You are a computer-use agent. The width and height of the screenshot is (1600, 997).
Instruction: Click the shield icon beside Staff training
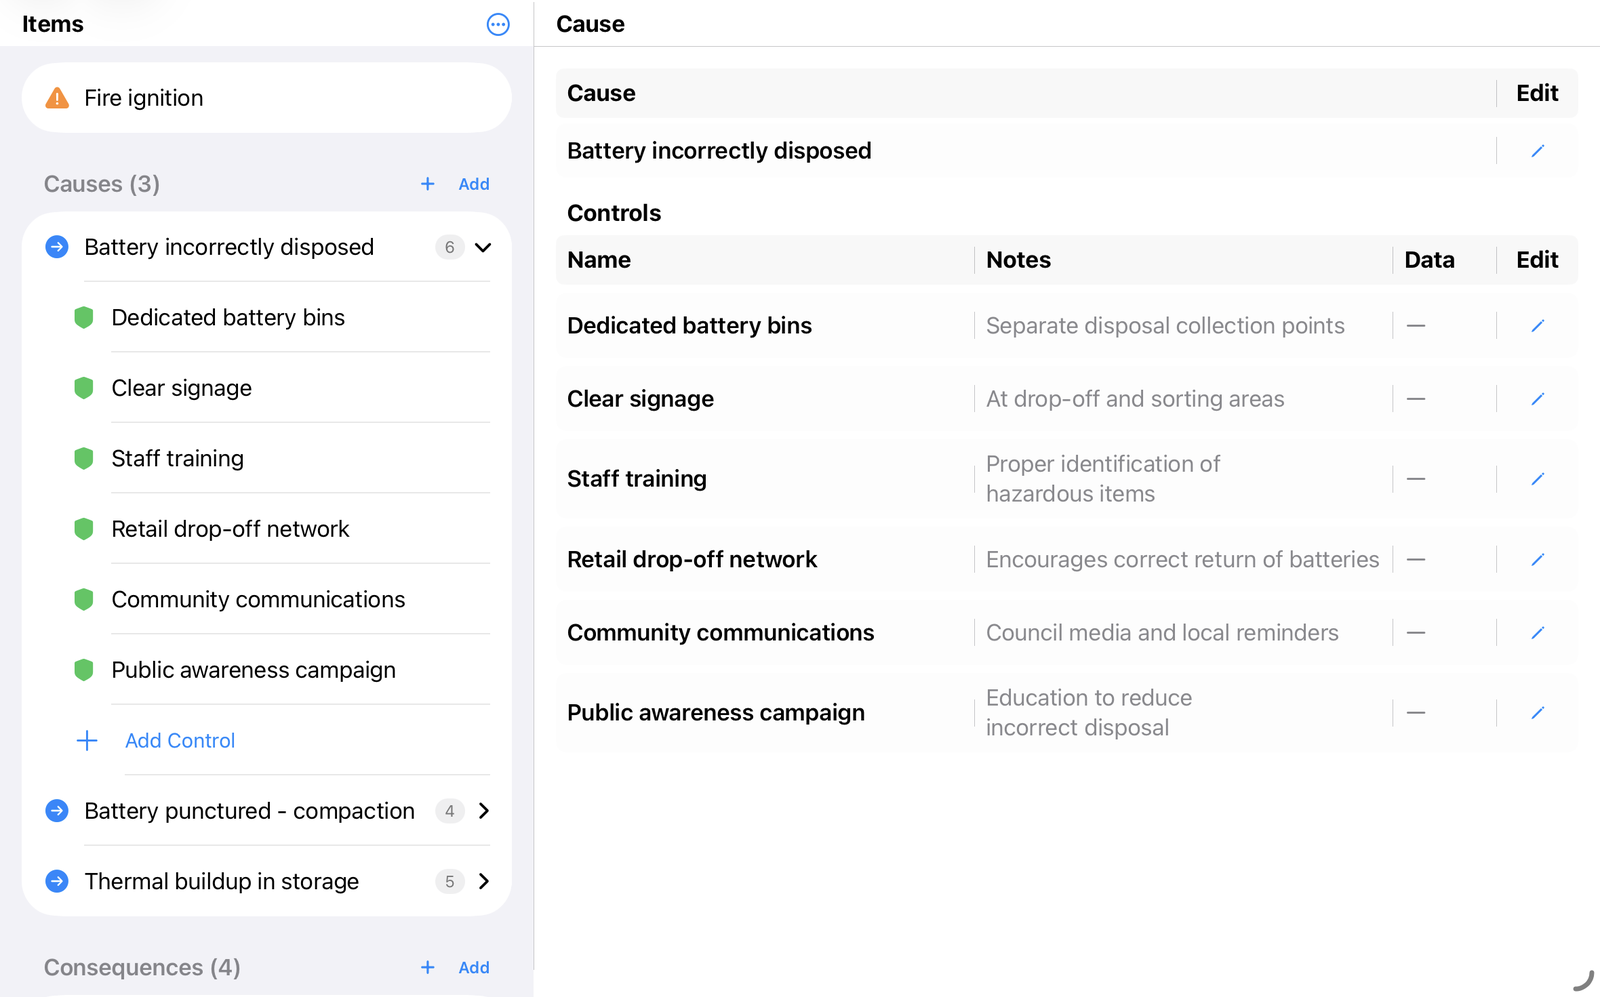pyautogui.click(x=84, y=459)
